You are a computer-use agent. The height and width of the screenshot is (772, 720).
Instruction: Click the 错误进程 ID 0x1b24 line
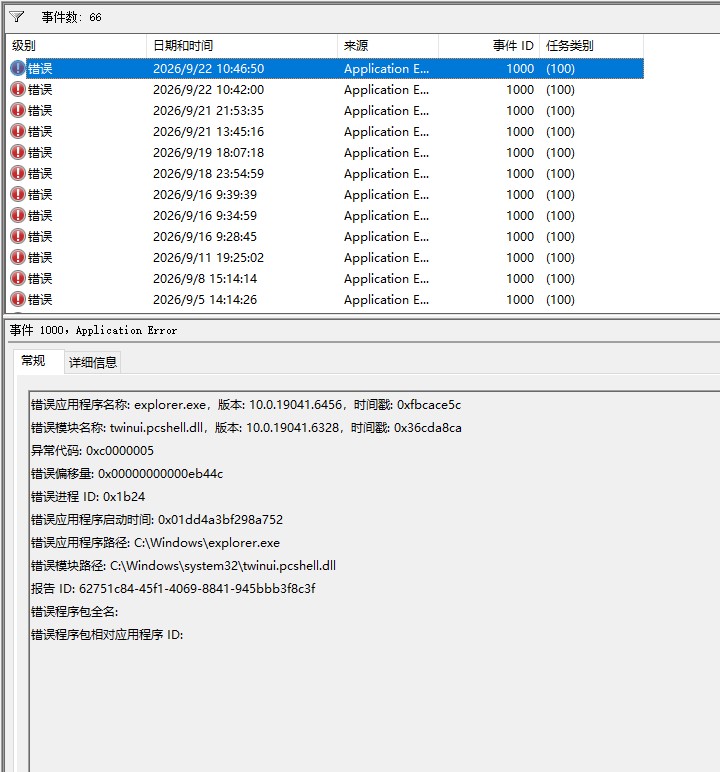click(88, 496)
